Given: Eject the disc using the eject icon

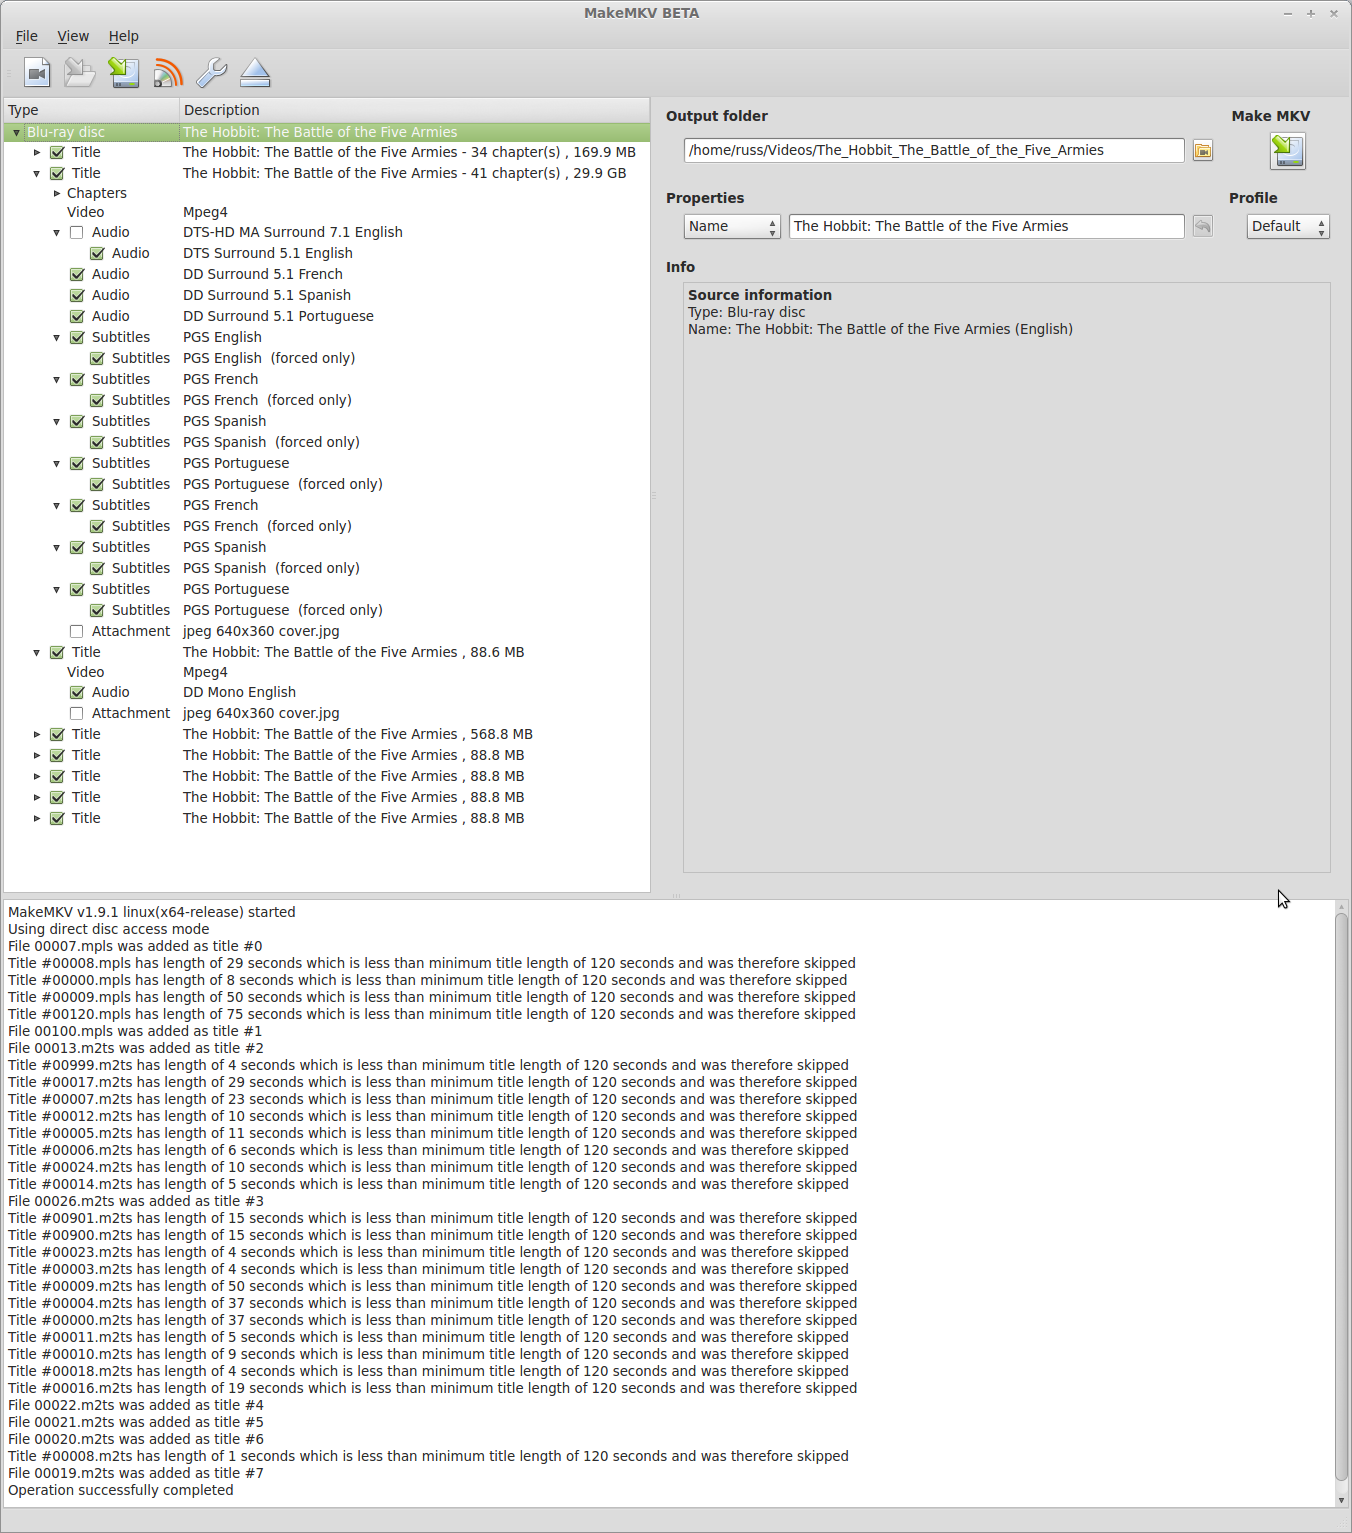Looking at the screenshot, I should coord(256,73).
